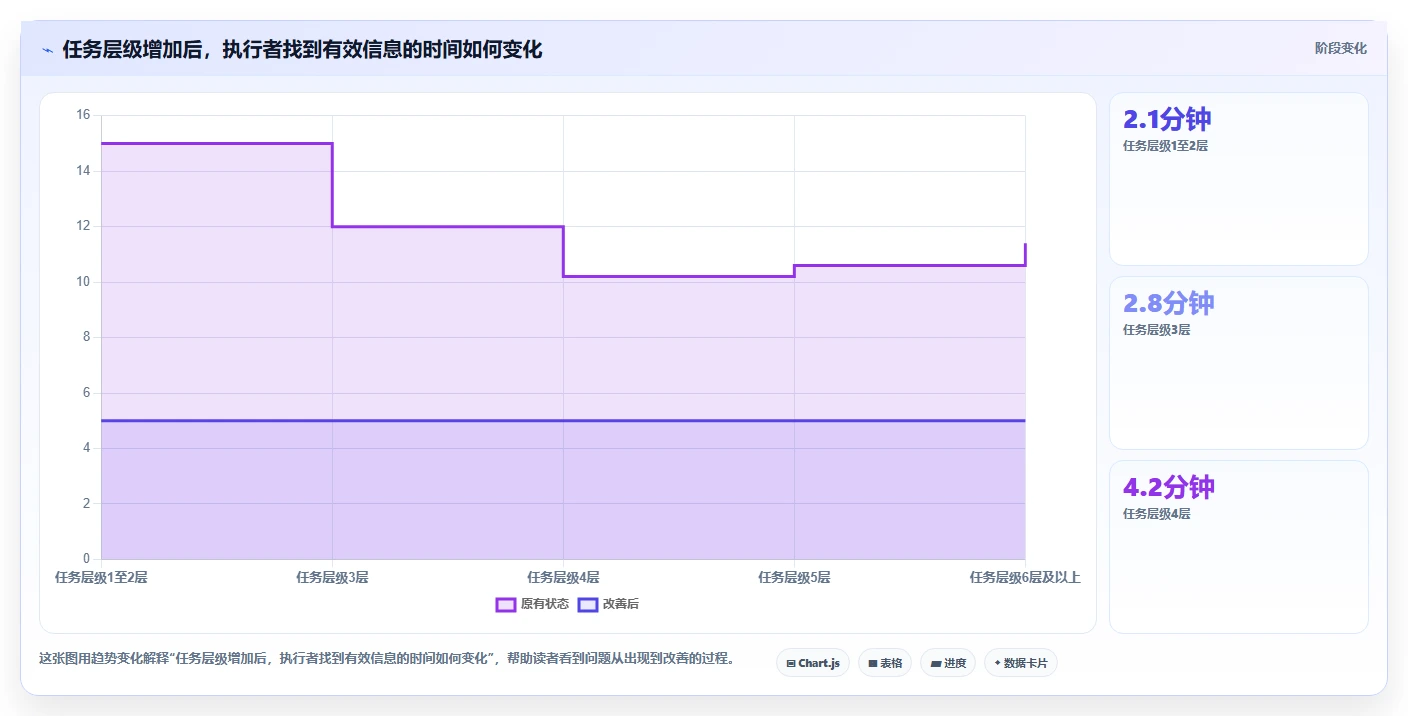The image size is (1408, 716).
Task: Click the y-axis value 0
Action: pos(86,559)
